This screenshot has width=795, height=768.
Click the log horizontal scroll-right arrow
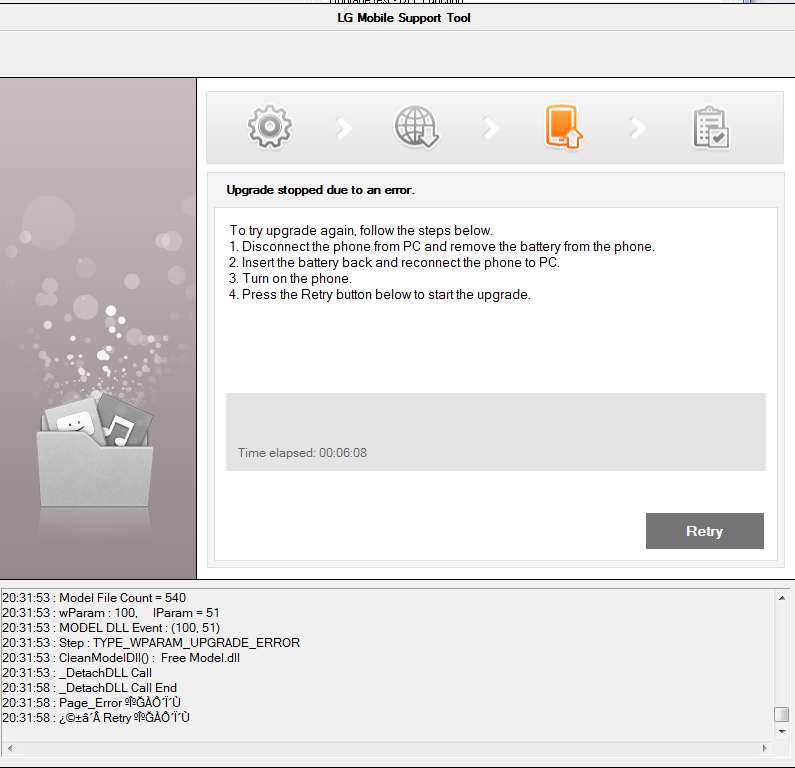(765, 748)
